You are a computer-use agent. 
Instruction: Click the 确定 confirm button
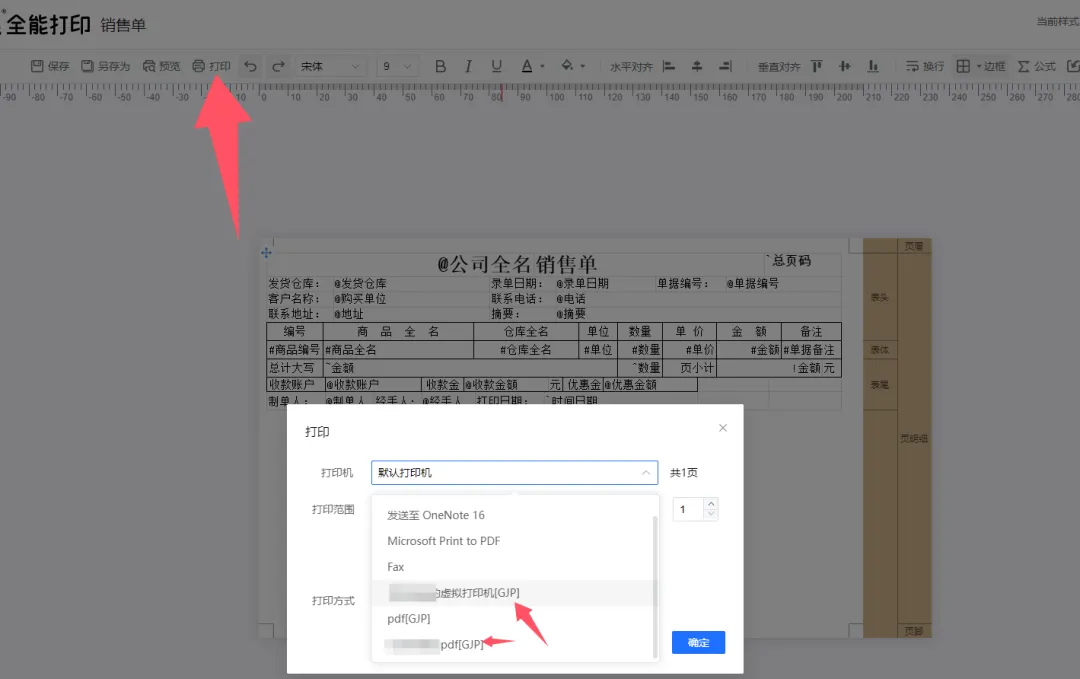[697, 642]
